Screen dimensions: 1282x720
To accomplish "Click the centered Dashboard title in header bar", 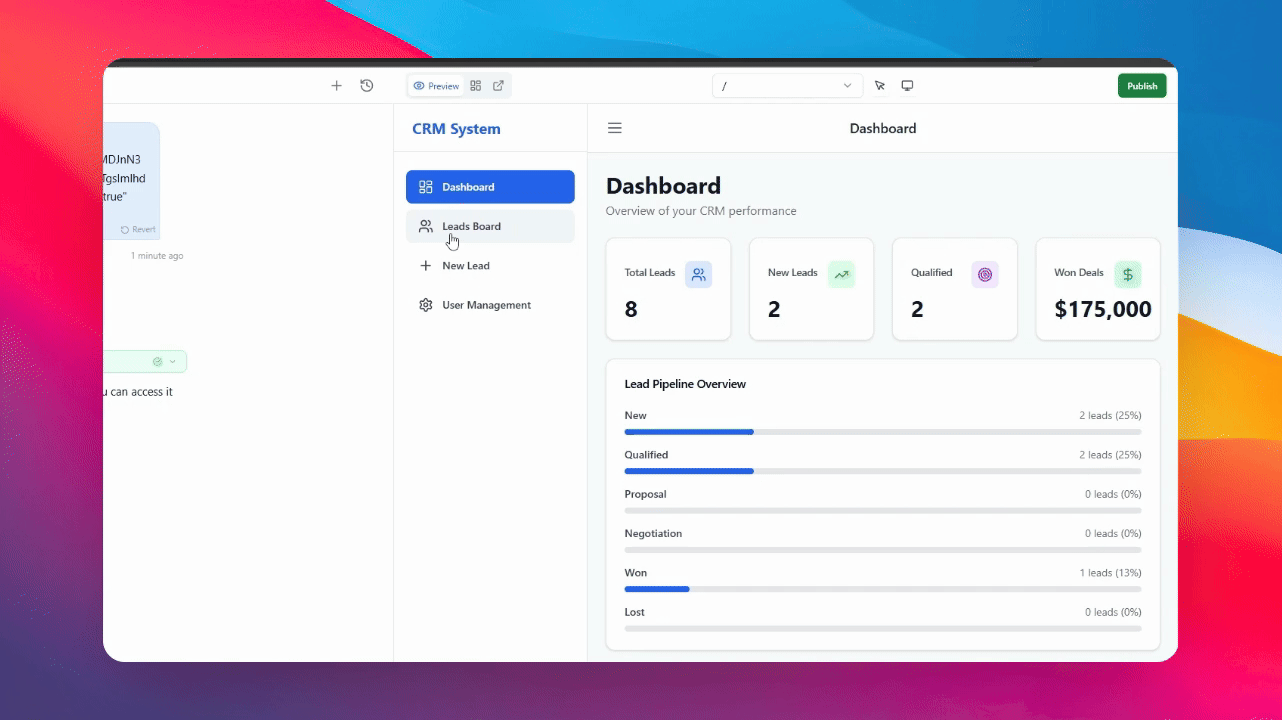I will coord(883,128).
